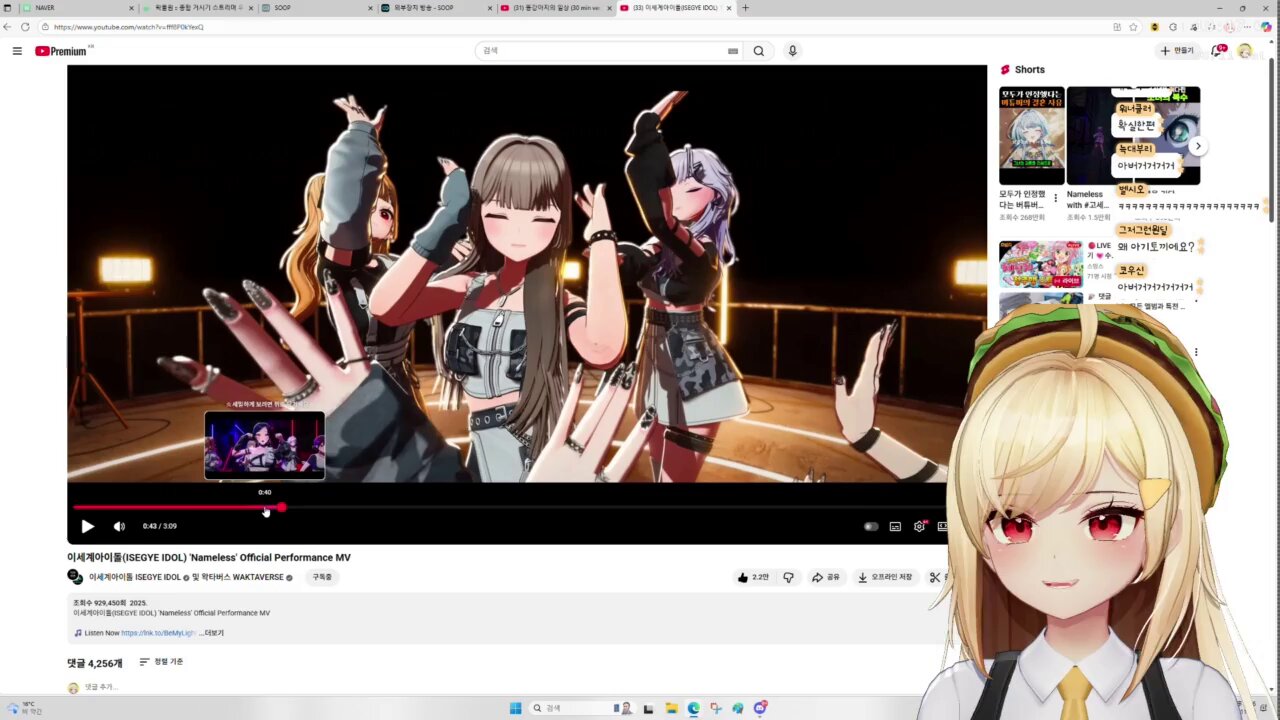Bookmark this page with the star

(x=1133, y=27)
